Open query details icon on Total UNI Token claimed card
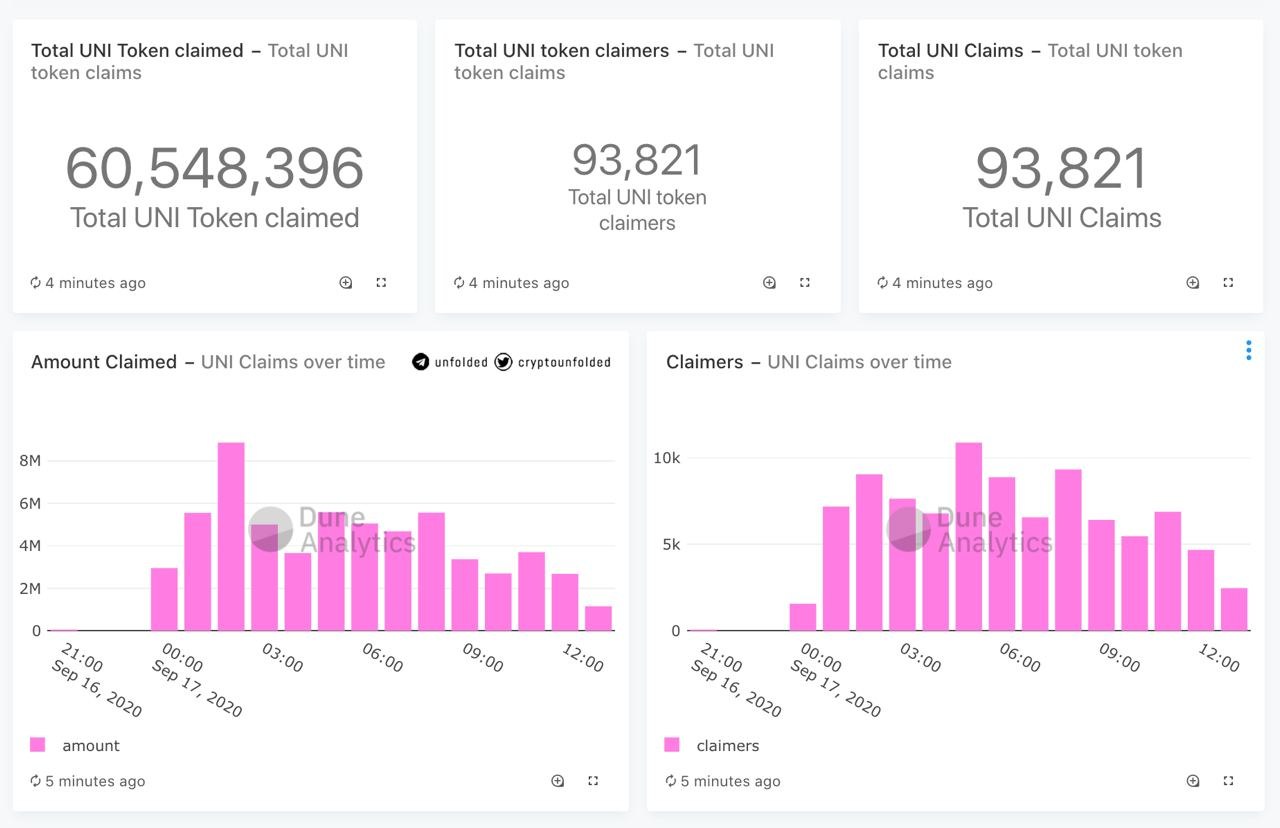This screenshot has width=1280, height=828. click(346, 283)
